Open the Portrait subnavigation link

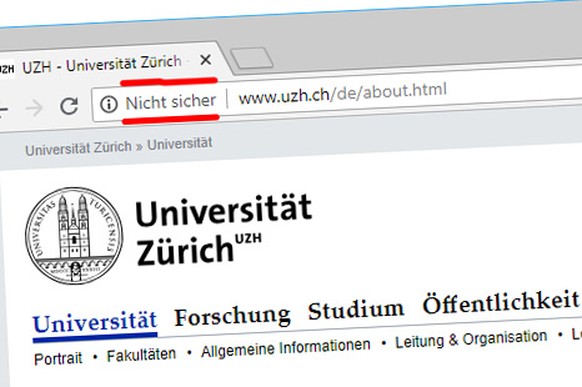(58, 359)
